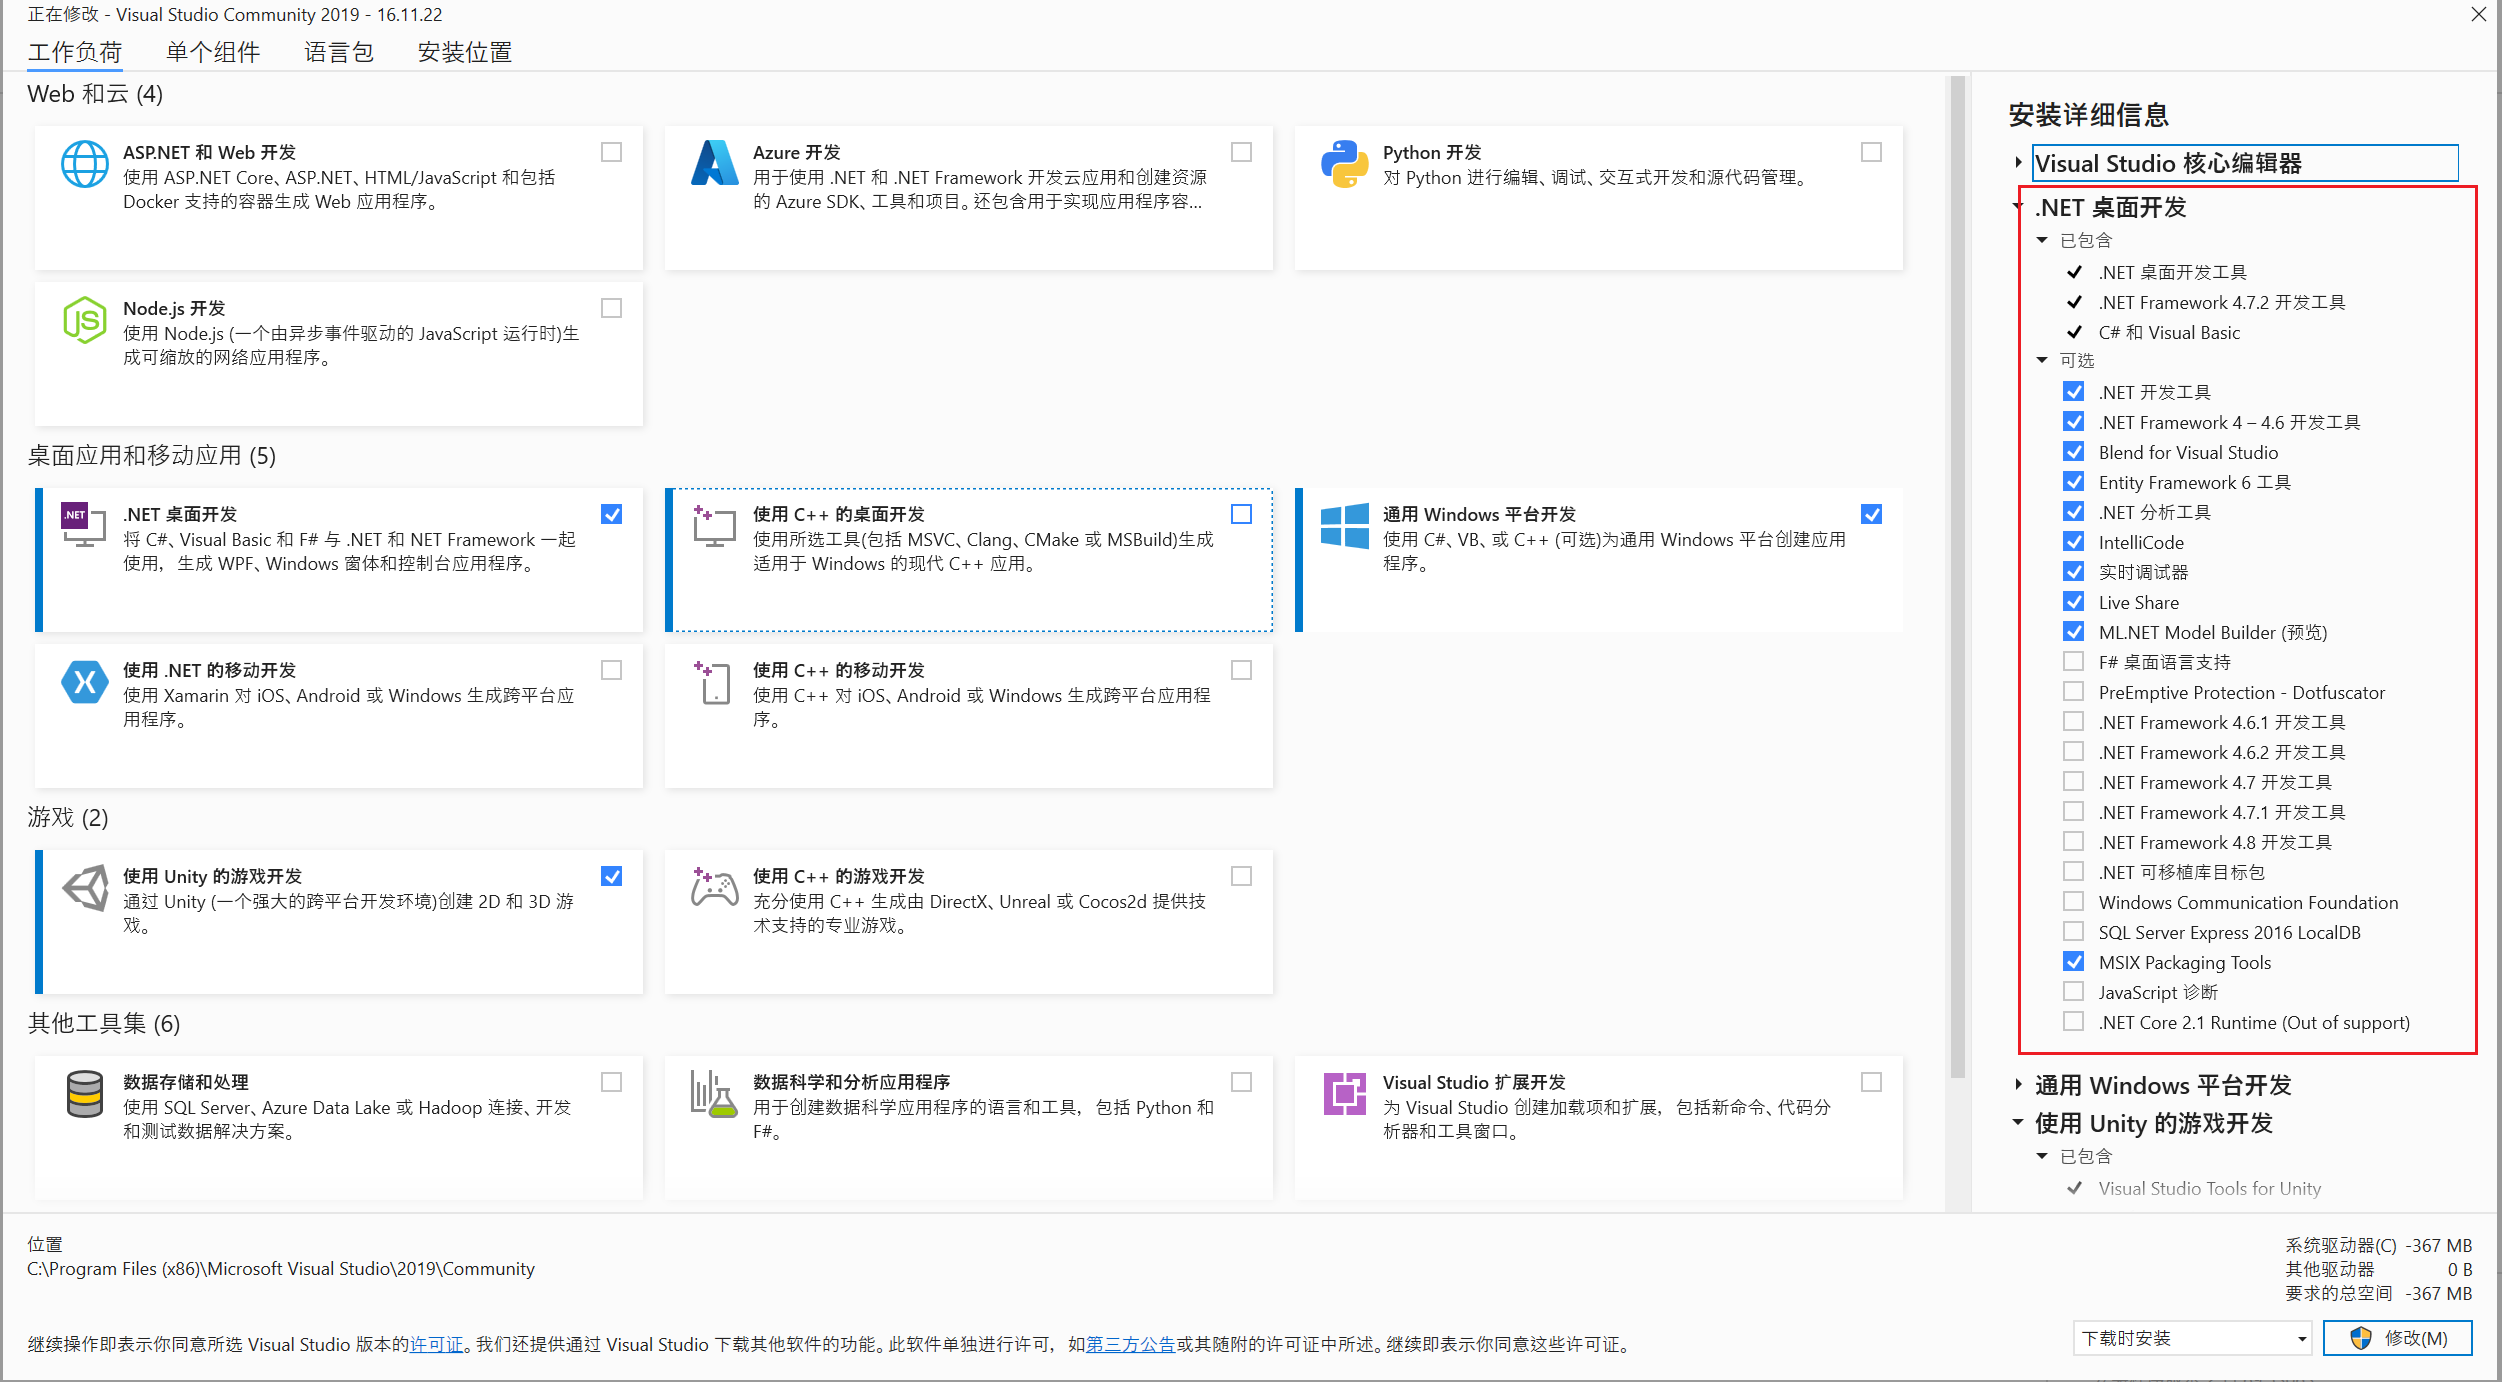Check the Node.js 开发 workload checkbox
Viewport: 2502px width, 1382px height.
tap(611, 308)
